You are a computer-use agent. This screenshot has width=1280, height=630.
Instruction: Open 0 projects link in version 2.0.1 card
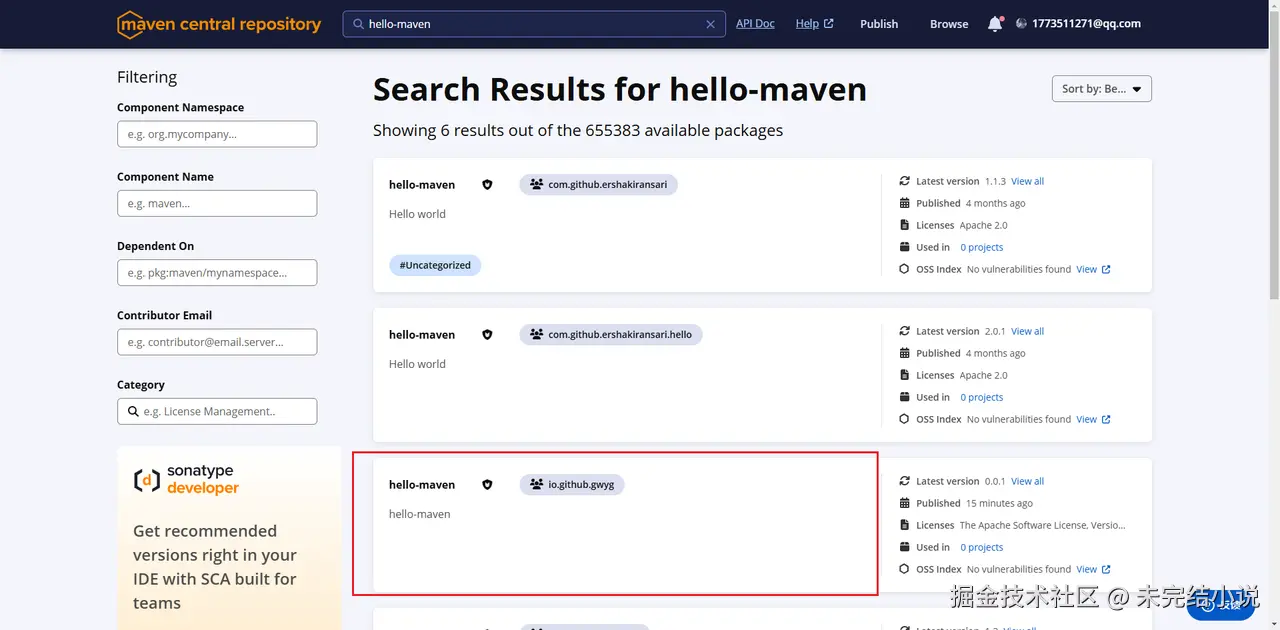(x=981, y=397)
